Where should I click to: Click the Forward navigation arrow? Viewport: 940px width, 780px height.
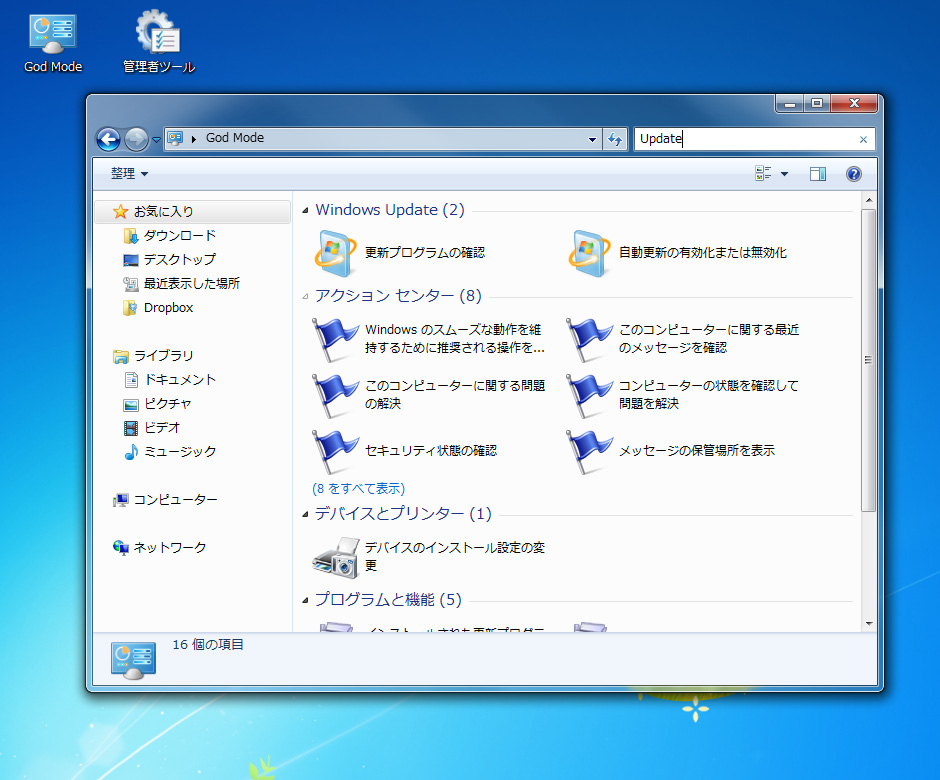(x=136, y=140)
